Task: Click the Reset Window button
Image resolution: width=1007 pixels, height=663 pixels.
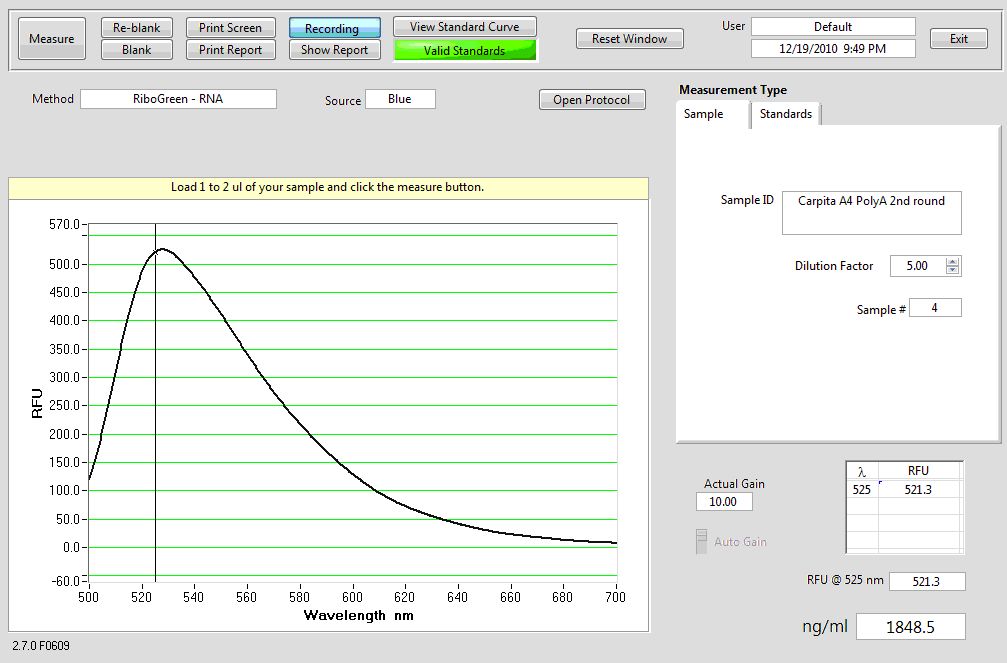Action: click(629, 39)
